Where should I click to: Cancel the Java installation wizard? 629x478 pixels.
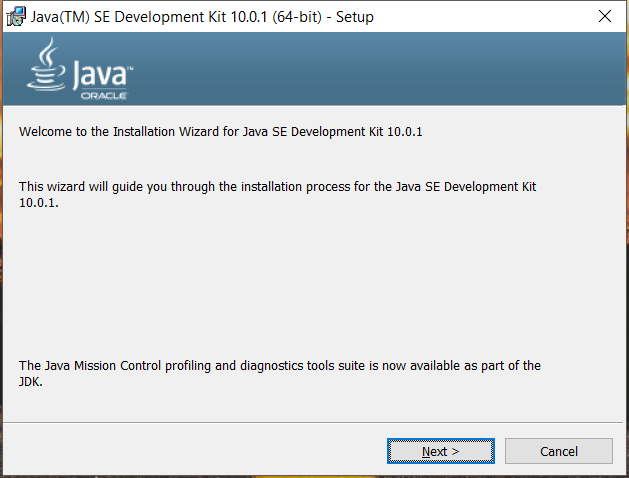point(558,451)
